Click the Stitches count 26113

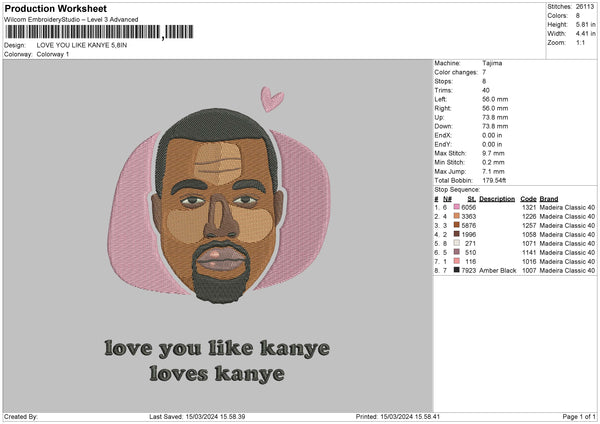[x=585, y=7]
